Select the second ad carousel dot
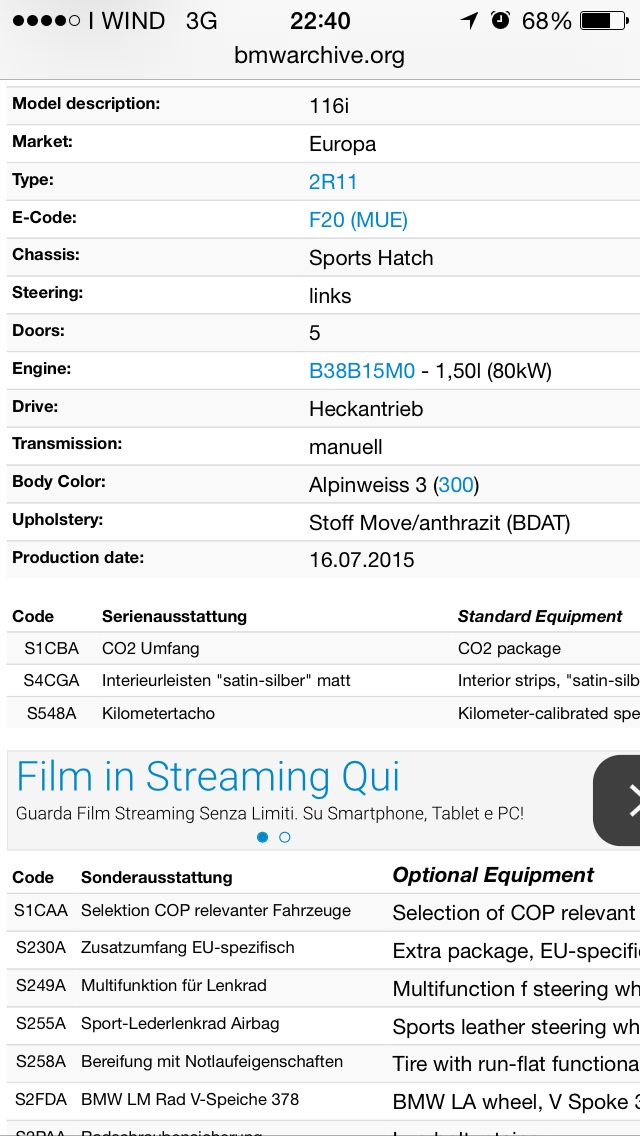Screen dimensions: 640x1136 [285, 837]
